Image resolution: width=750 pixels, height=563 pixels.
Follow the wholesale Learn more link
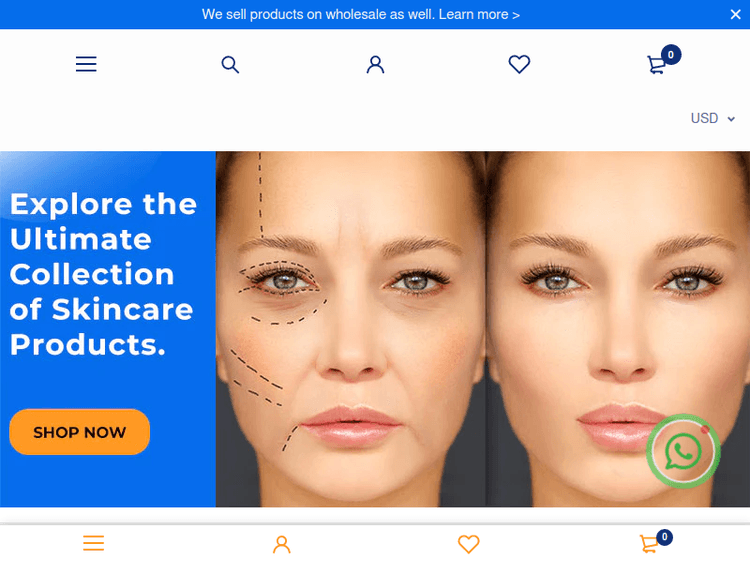tap(479, 14)
